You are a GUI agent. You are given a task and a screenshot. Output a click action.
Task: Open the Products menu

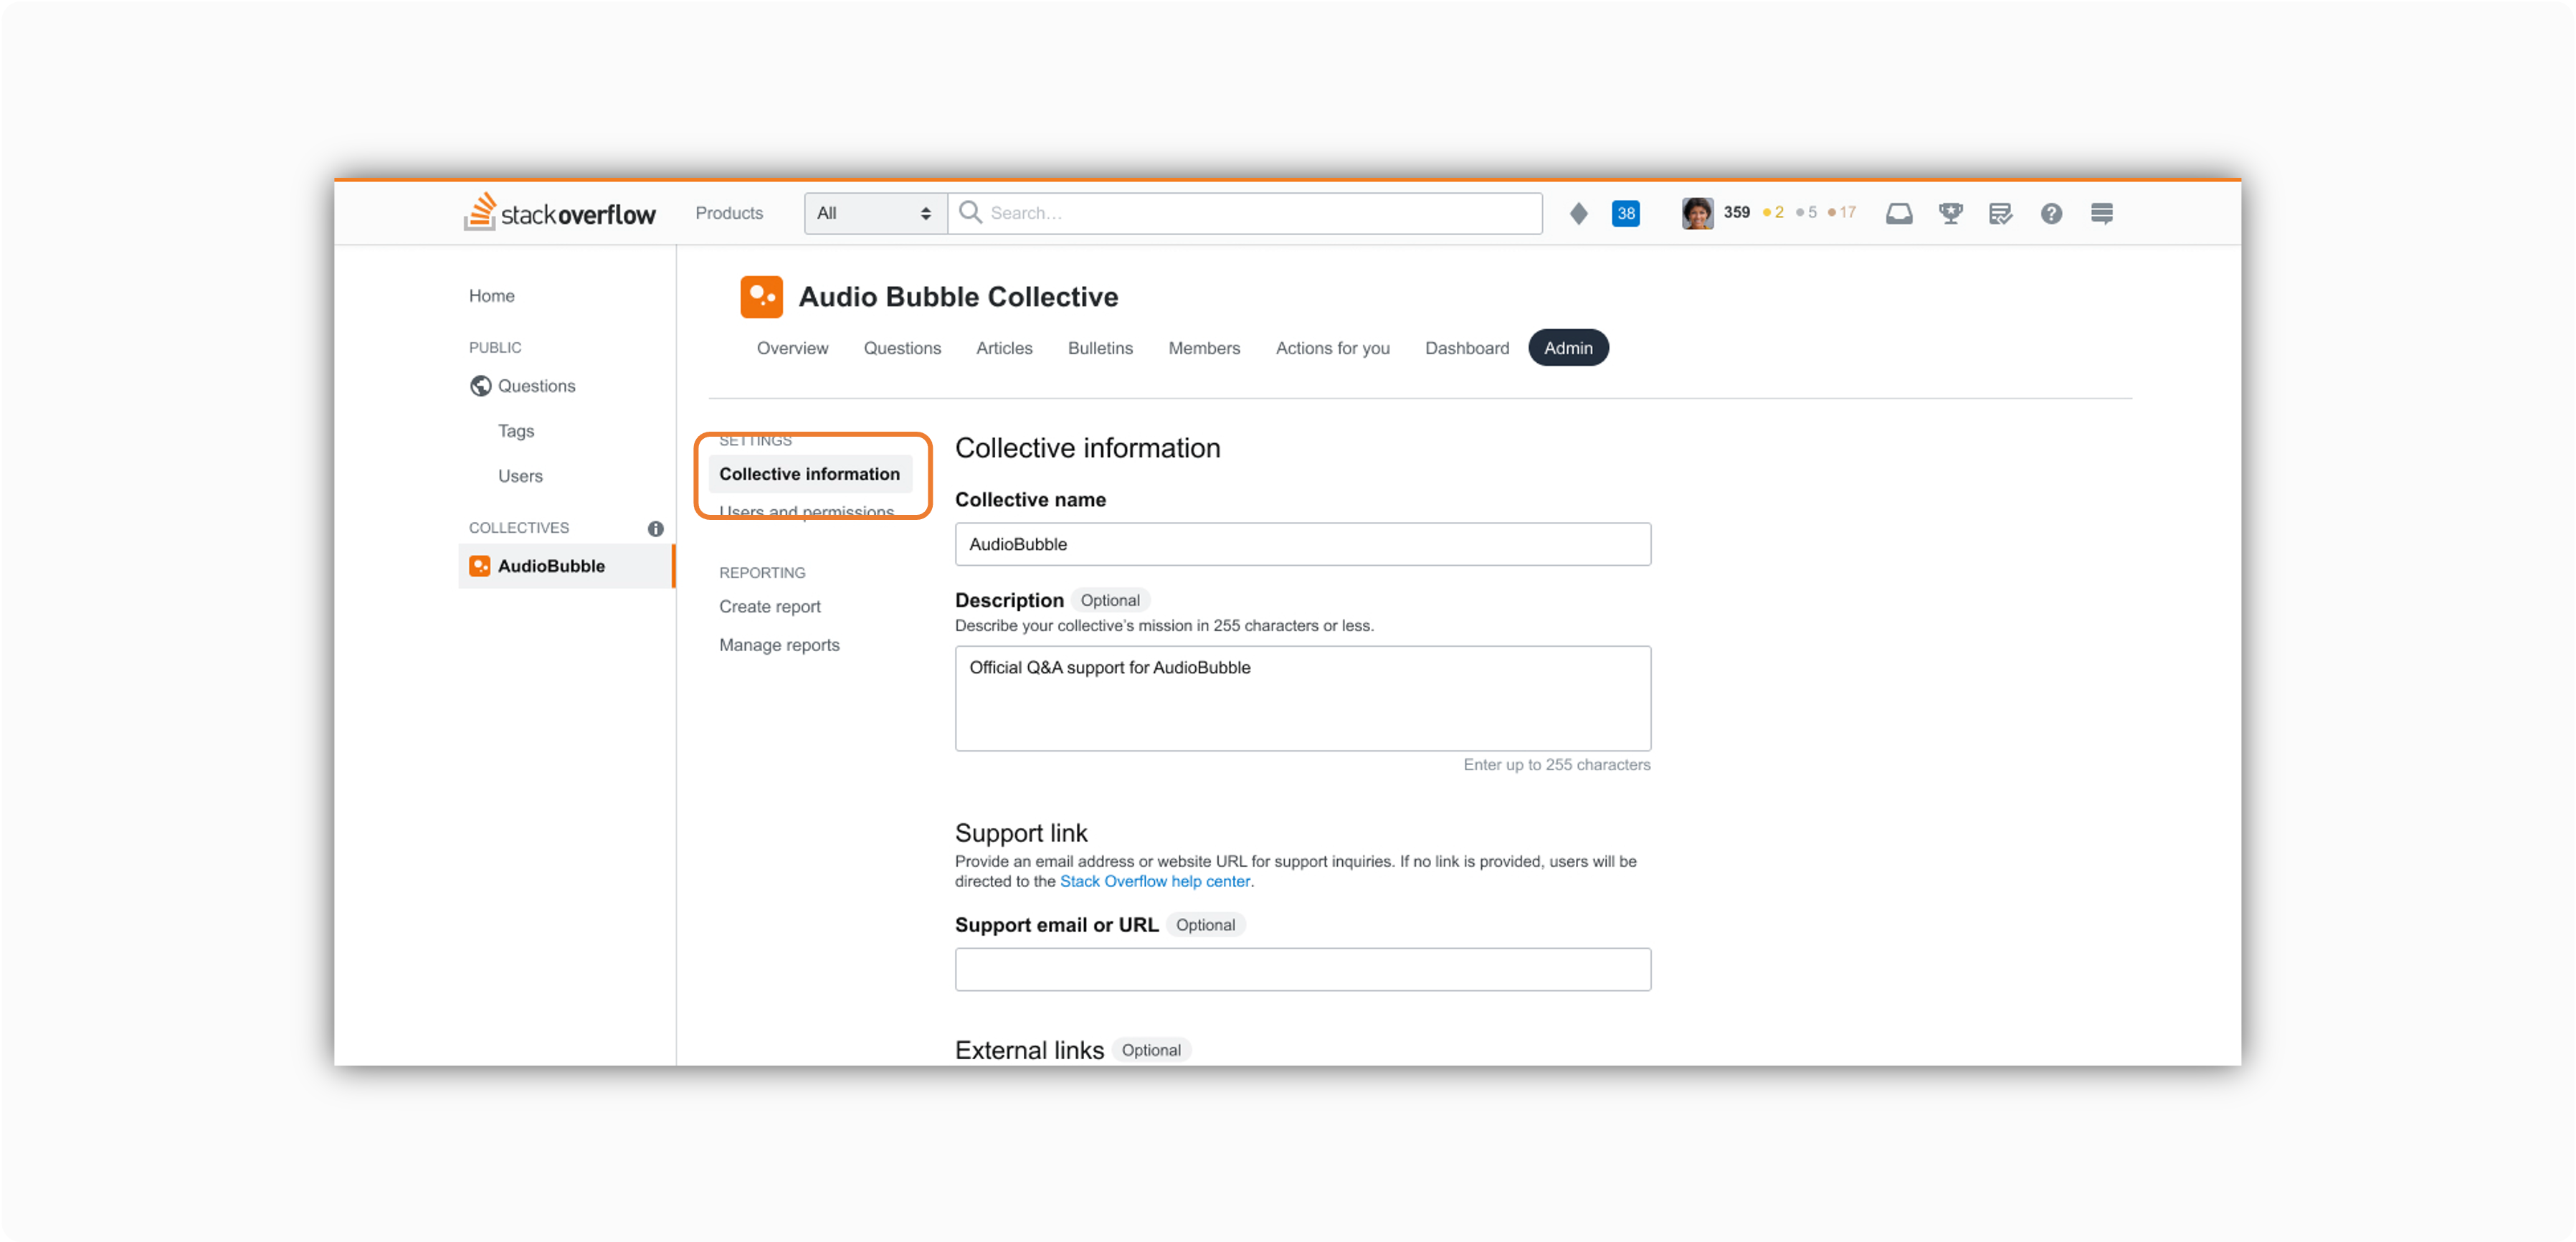[x=729, y=213]
